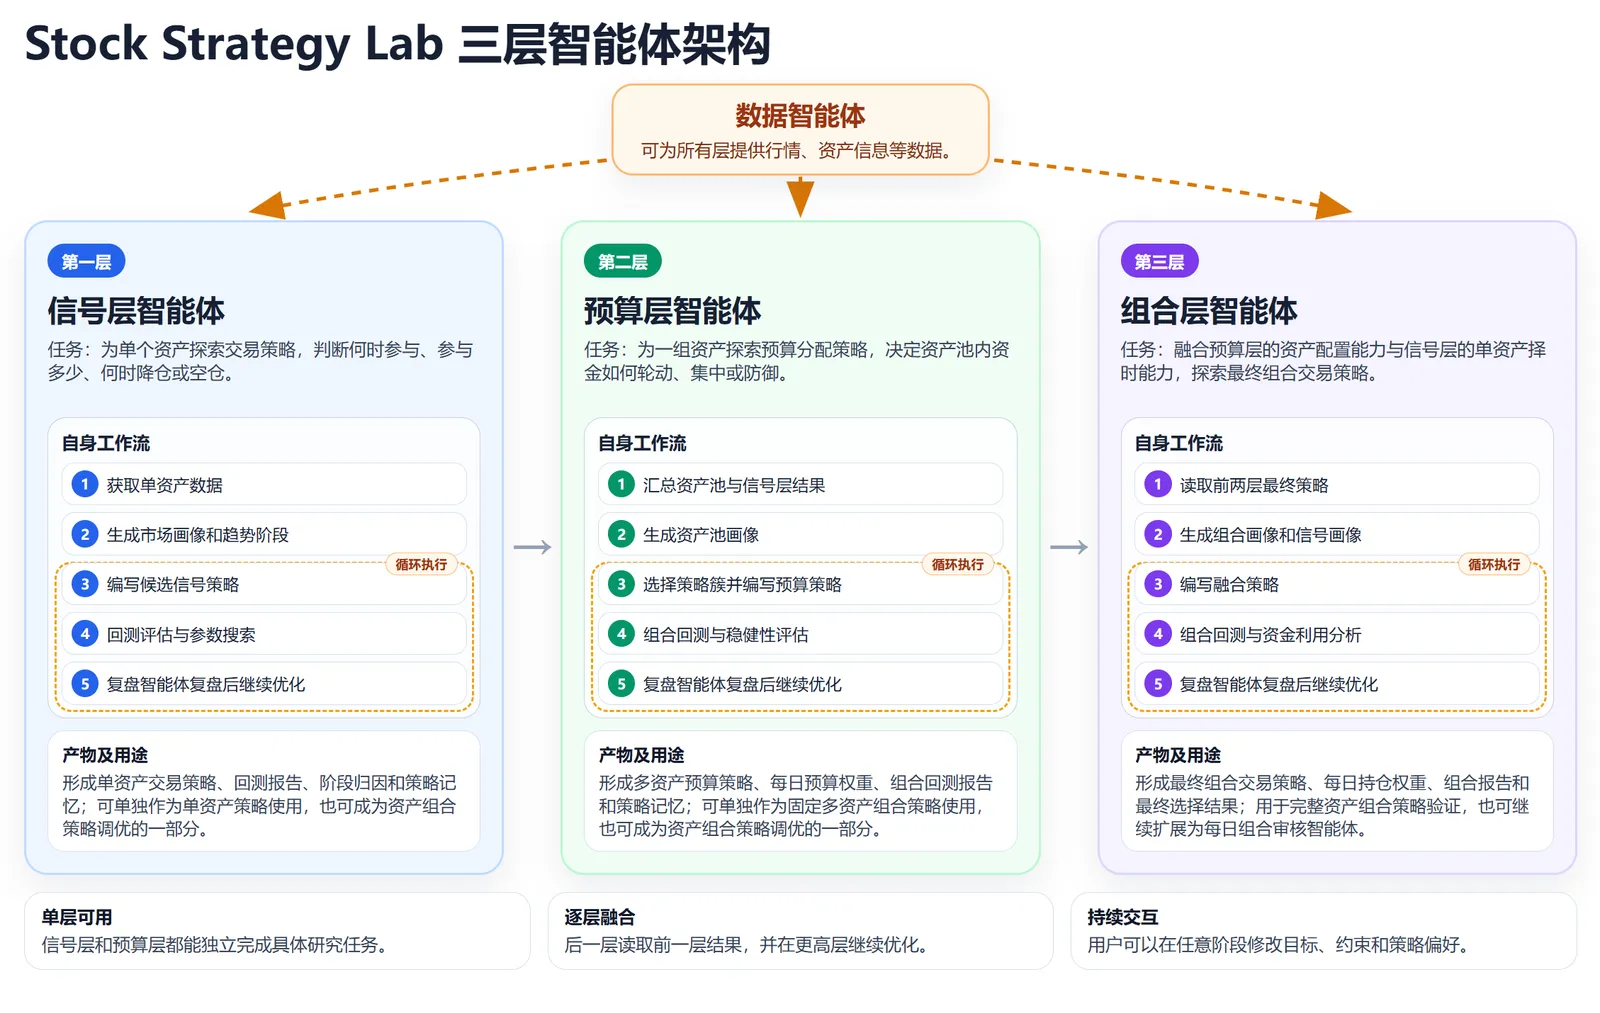Click the 预算层智能体 heading
Screen dimensions: 1600x1013
click(x=672, y=311)
